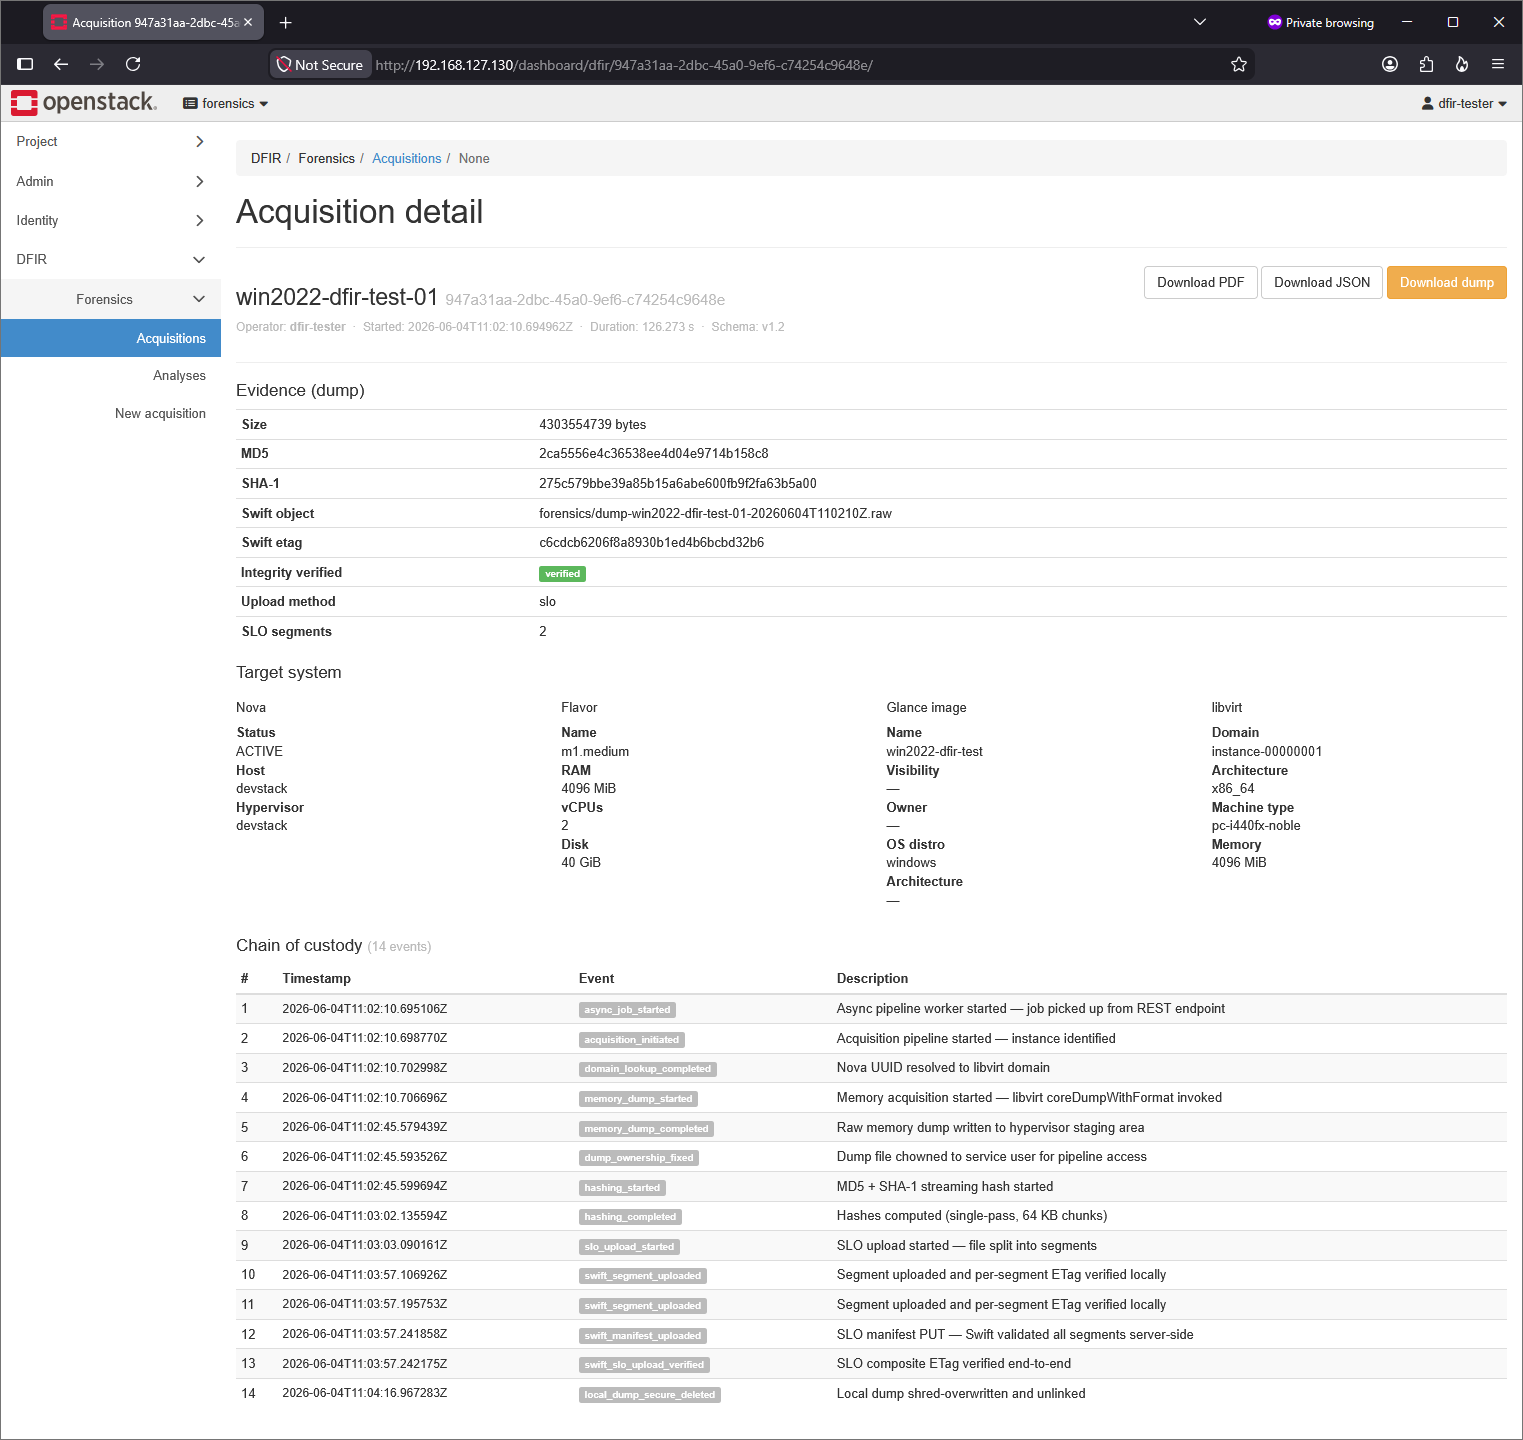Reload the current page
The width and height of the screenshot is (1523, 1440).
(x=133, y=64)
